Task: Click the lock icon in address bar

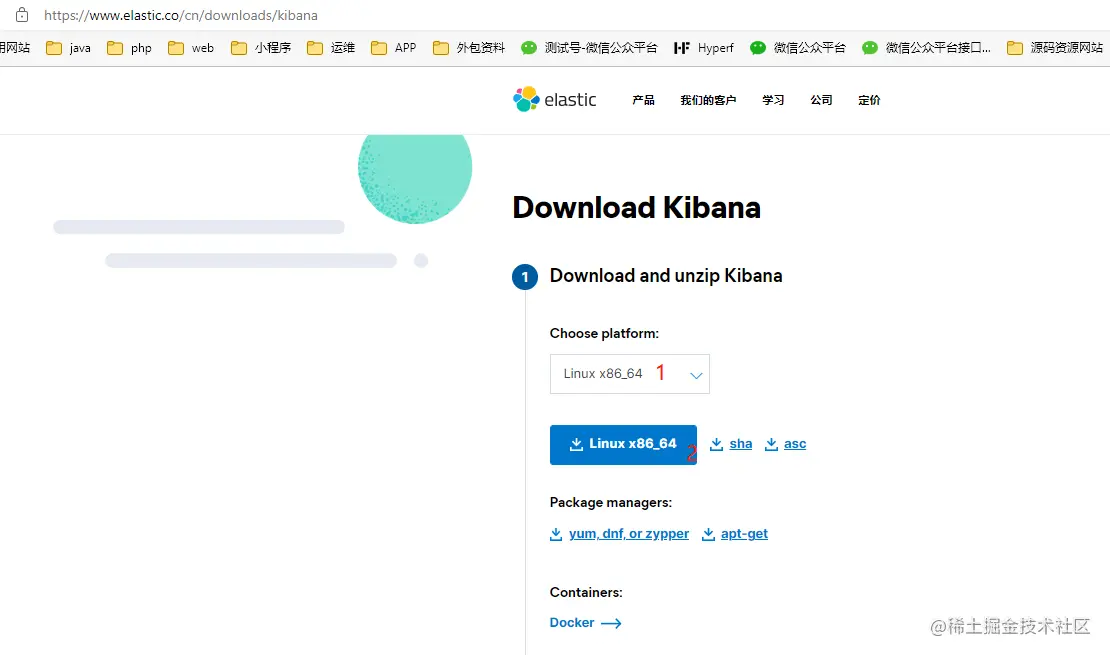Action: tap(22, 14)
